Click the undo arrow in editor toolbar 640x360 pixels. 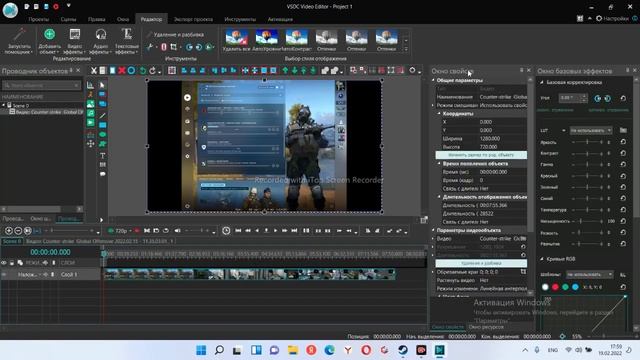click(x=142, y=71)
